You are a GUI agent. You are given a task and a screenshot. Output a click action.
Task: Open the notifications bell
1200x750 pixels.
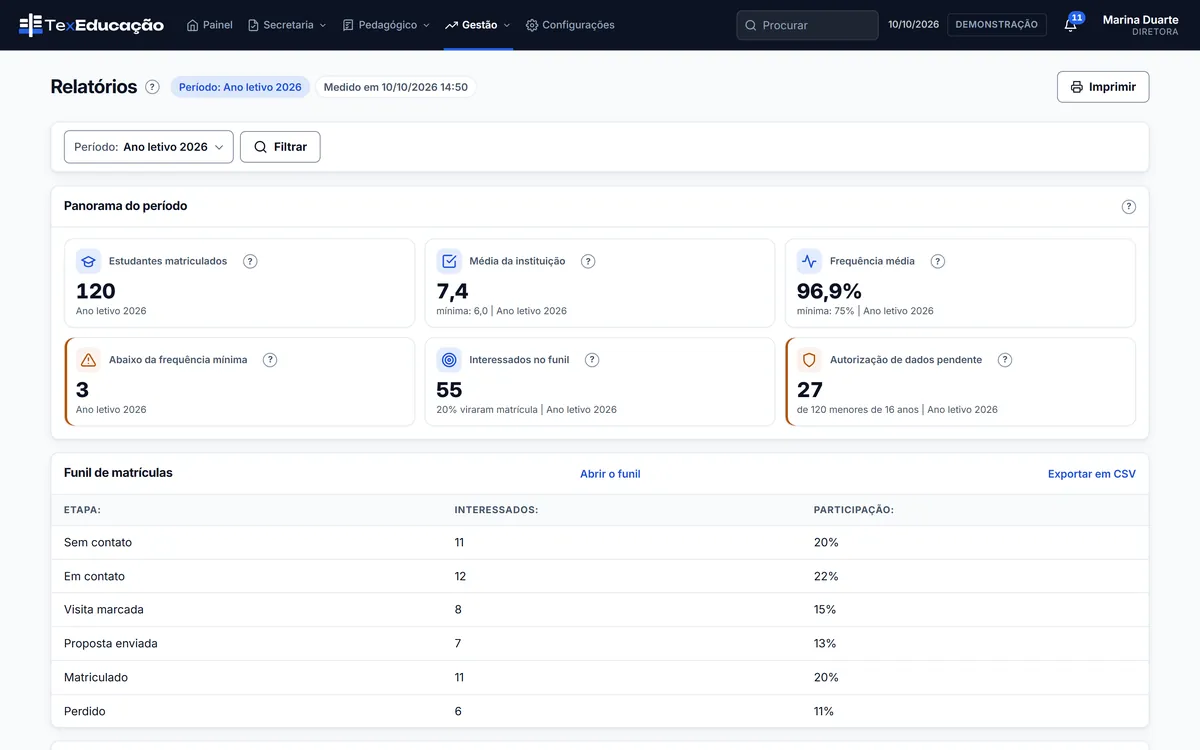pos(1071,25)
